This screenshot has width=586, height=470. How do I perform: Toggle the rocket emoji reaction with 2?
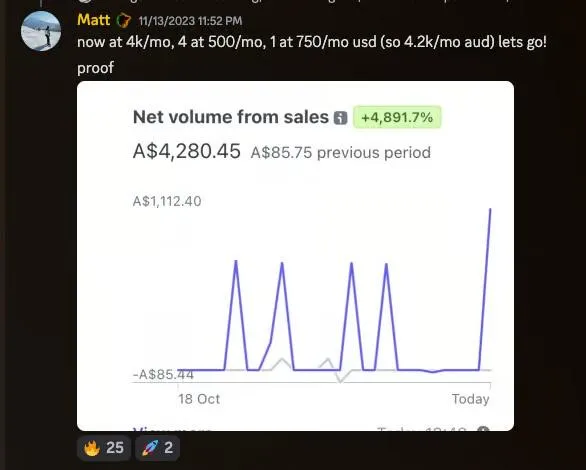(157, 448)
